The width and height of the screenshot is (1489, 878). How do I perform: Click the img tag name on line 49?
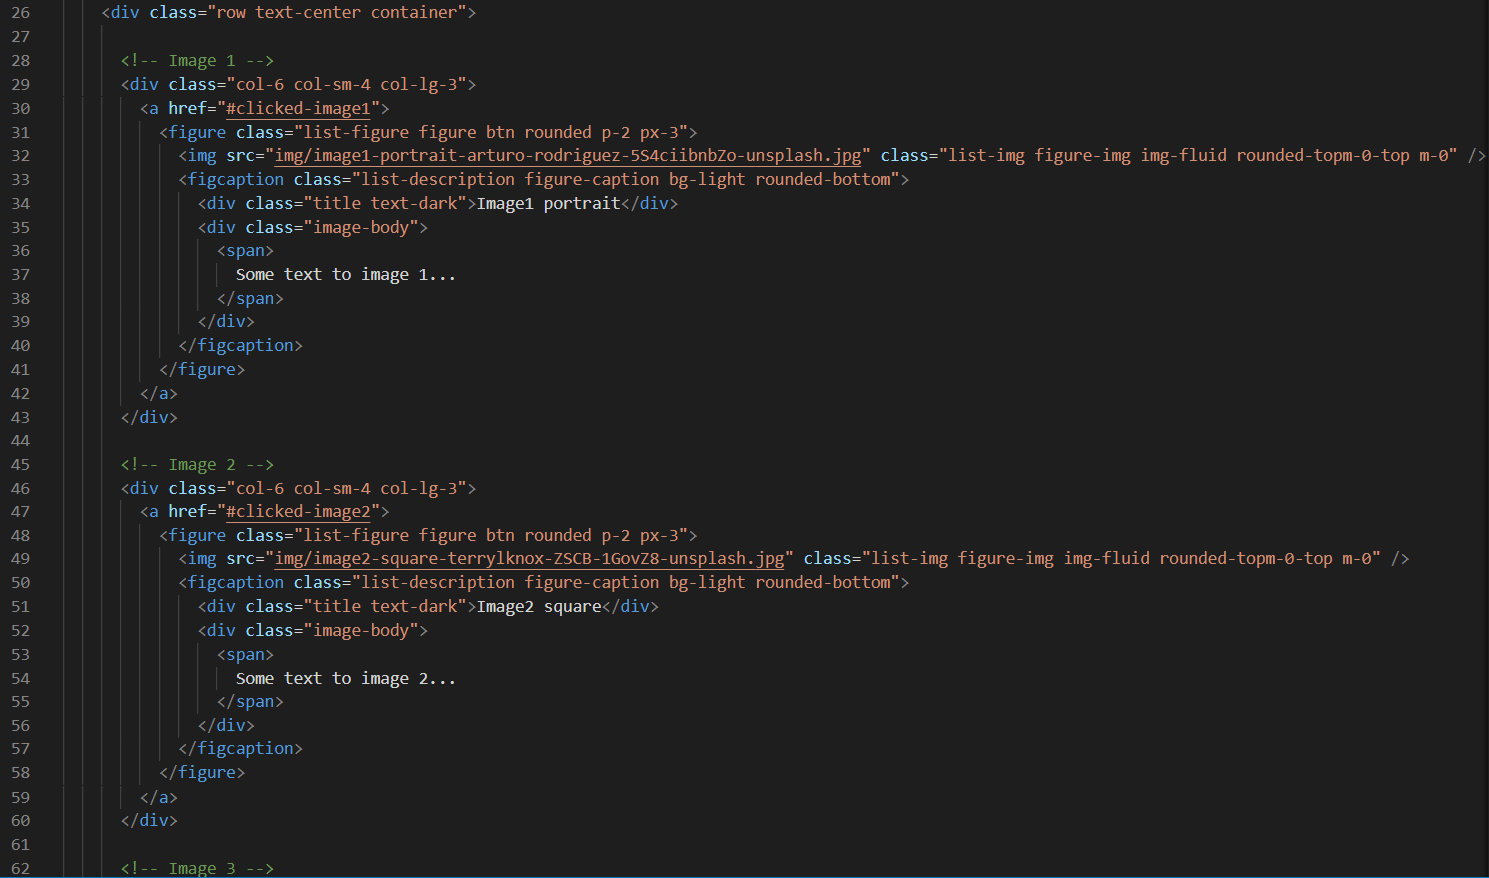click(202, 558)
